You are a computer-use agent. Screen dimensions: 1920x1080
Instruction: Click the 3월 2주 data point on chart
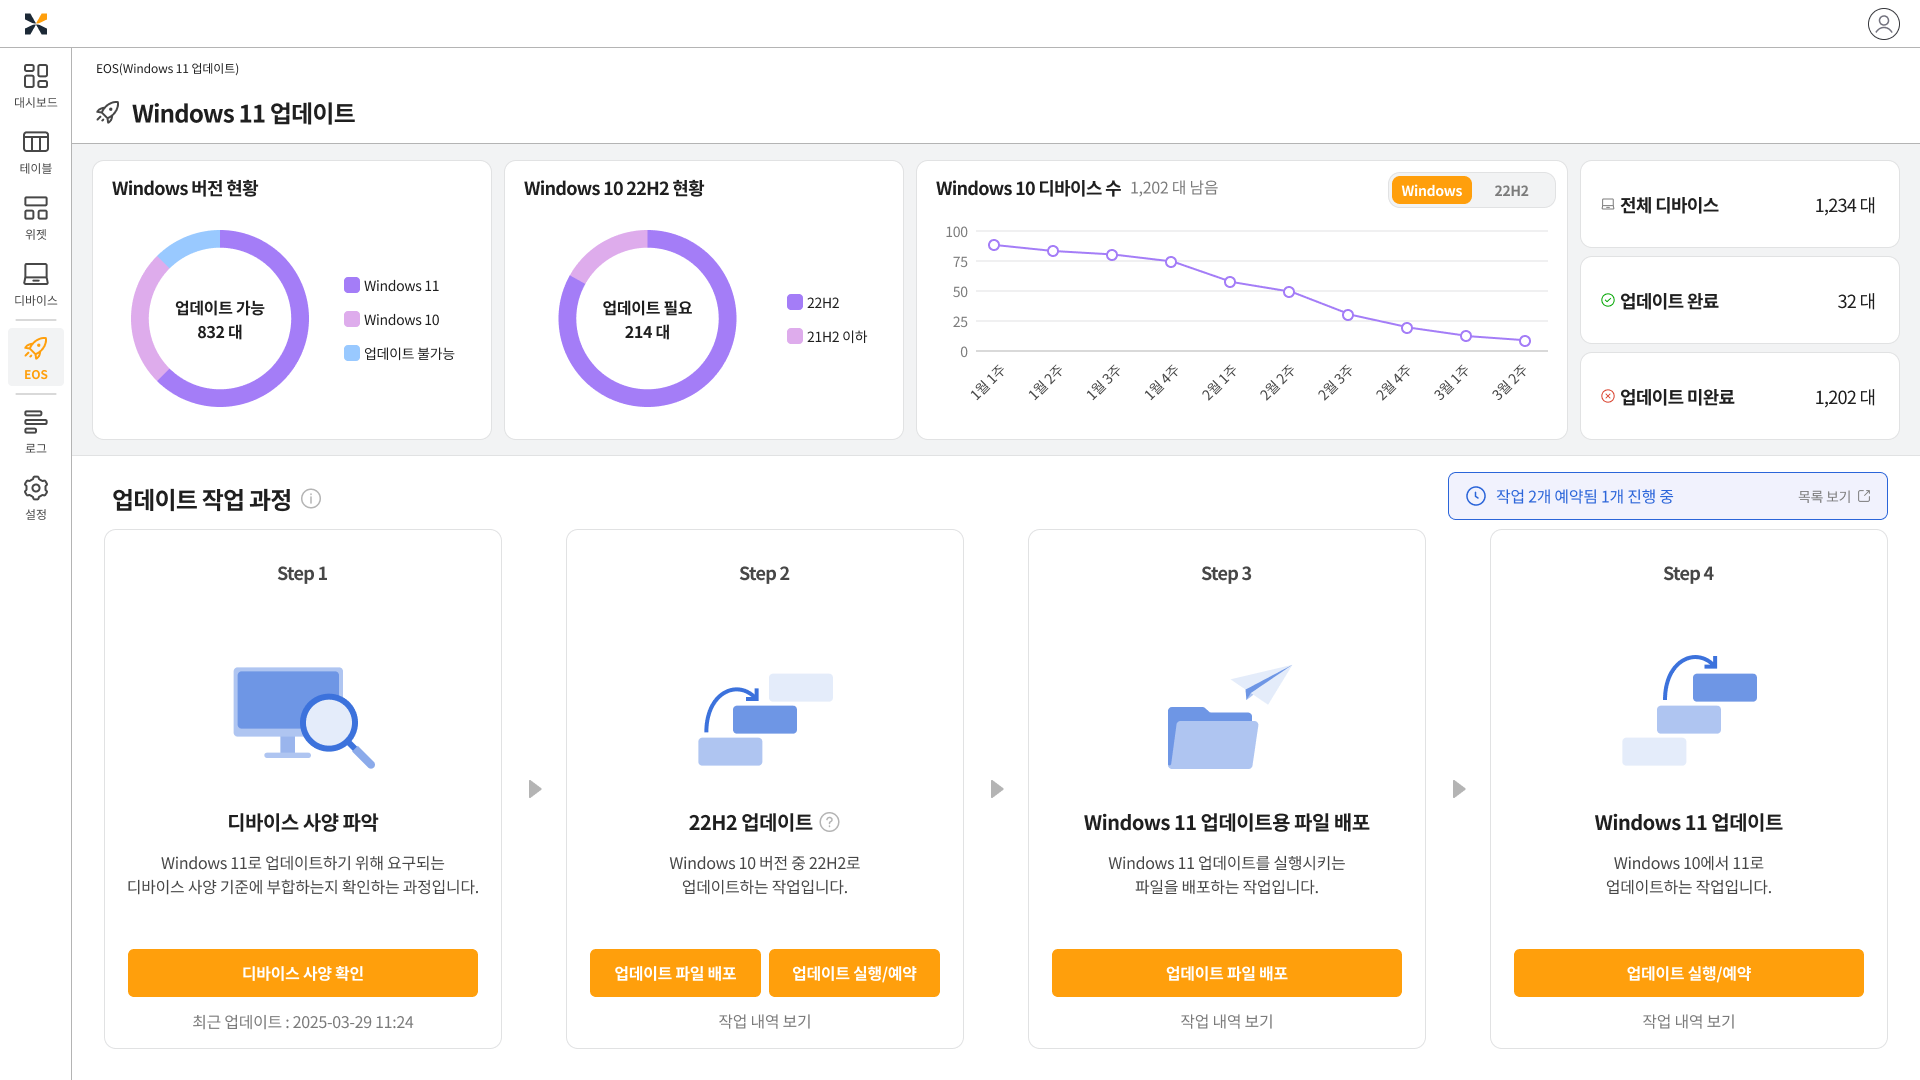pyautogui.click(x=1525, y=341)
